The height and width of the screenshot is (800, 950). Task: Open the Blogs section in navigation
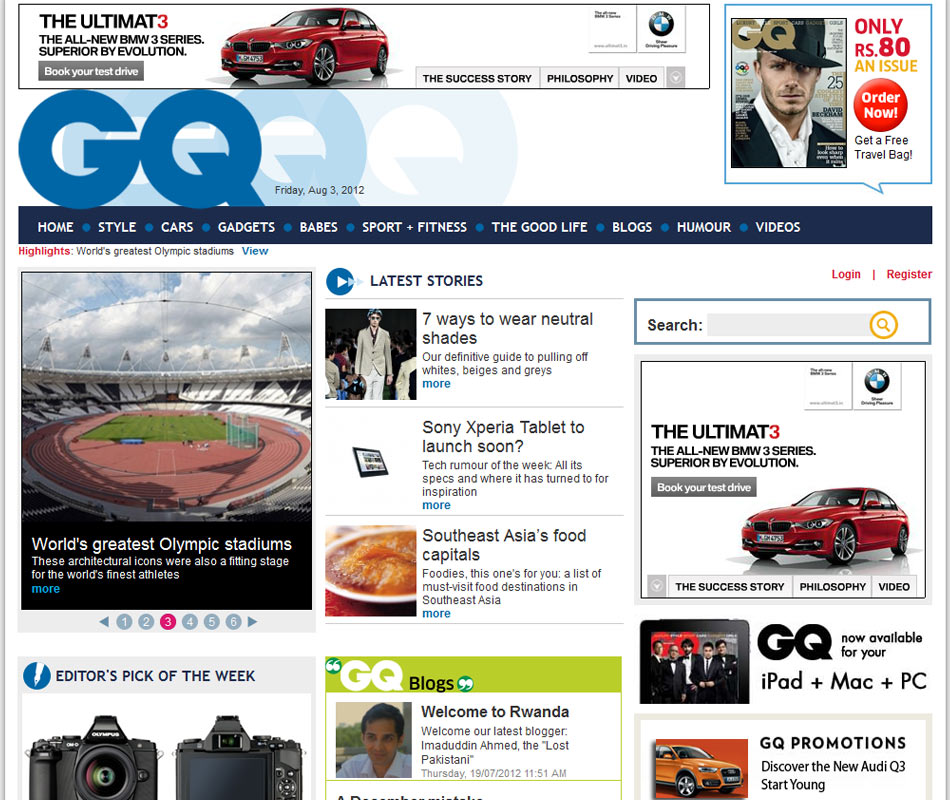(x=632, y=227)
